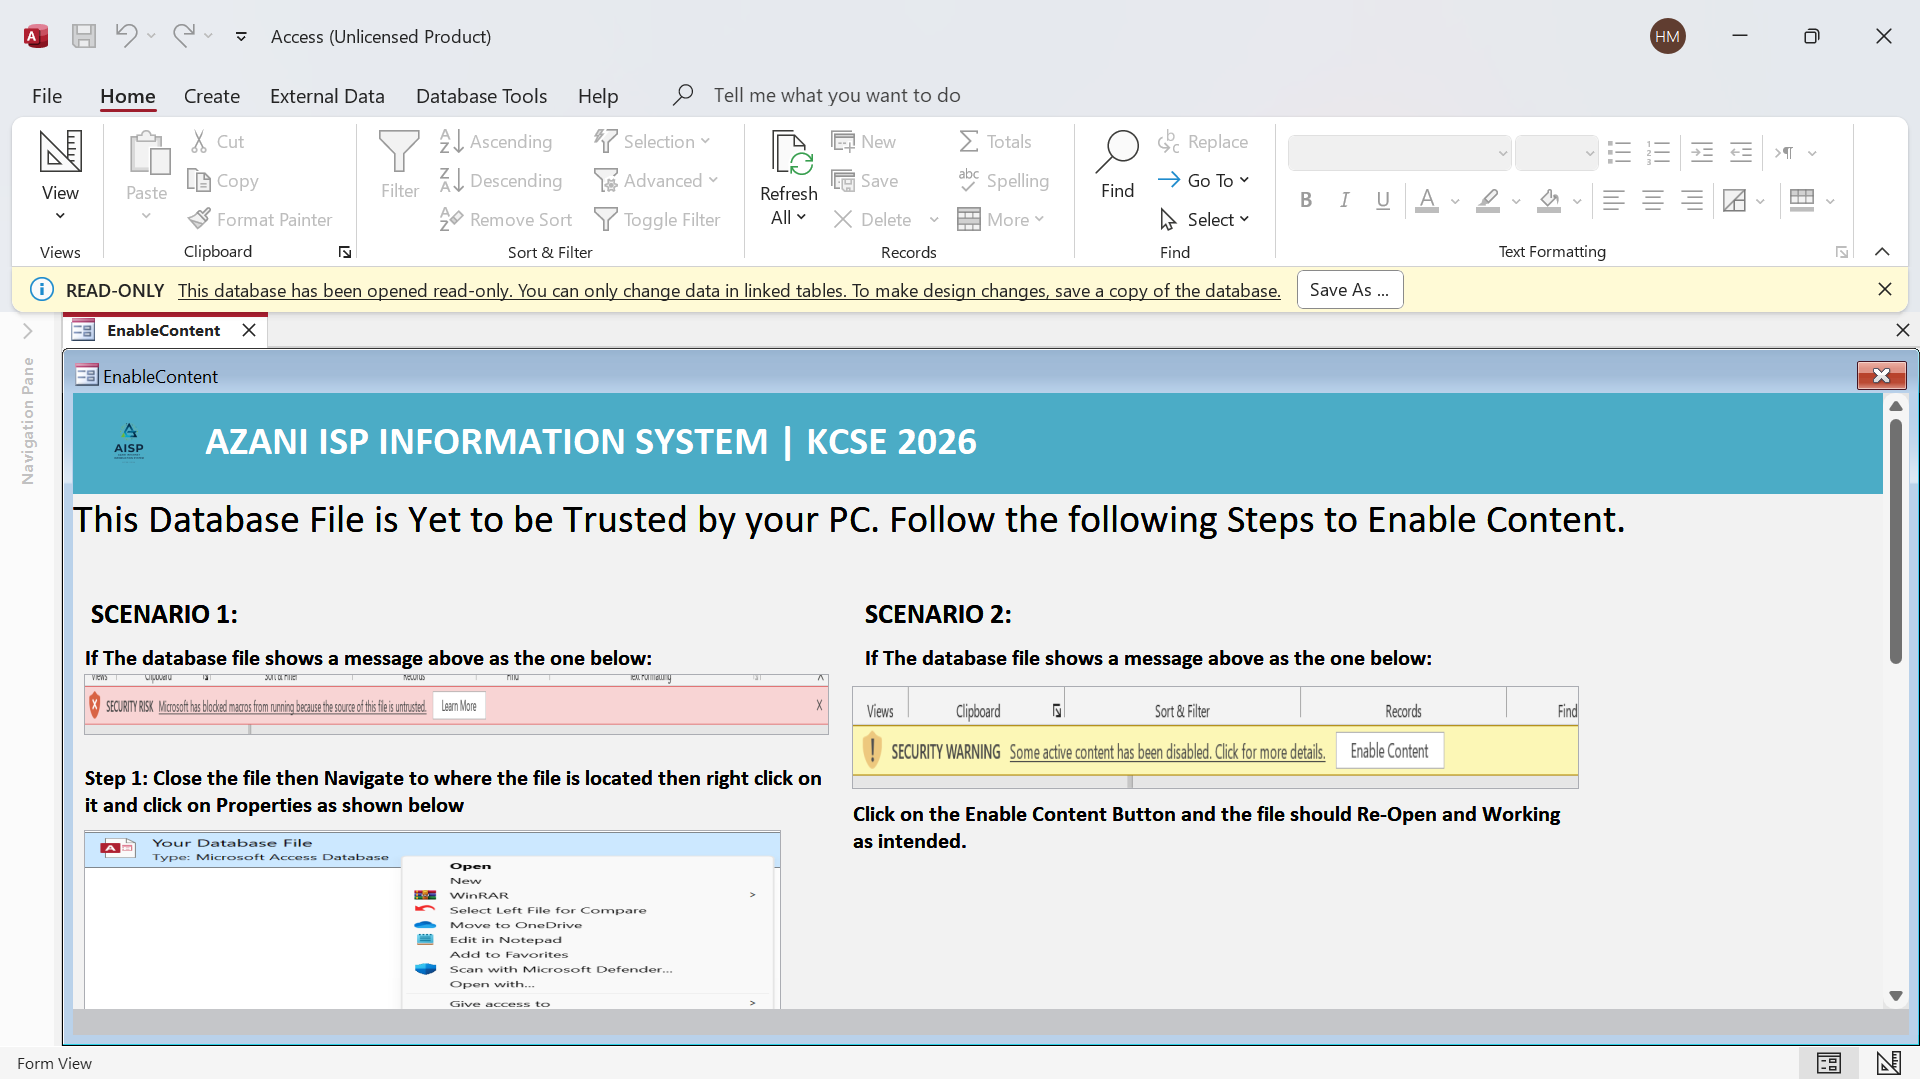Screen dimensions: 1920x1080
Task: Click the View design icon in ribbon
Action: click(60, 152)
